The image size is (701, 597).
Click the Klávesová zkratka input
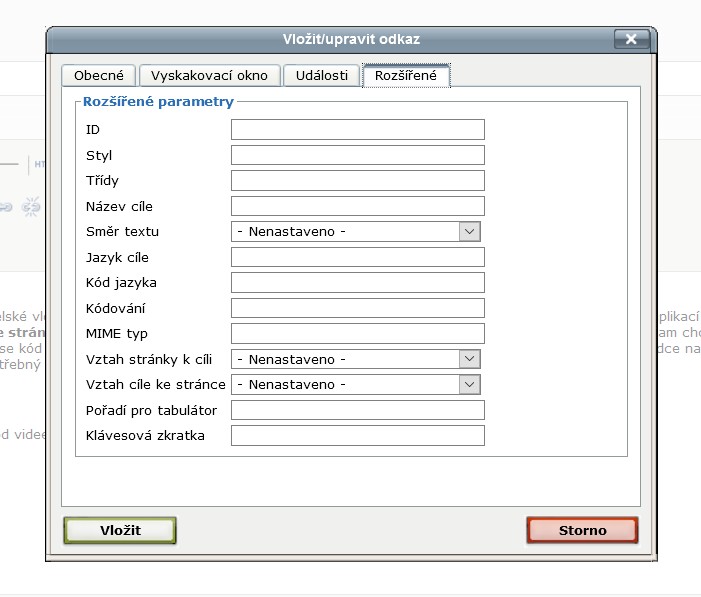(357, 435)
